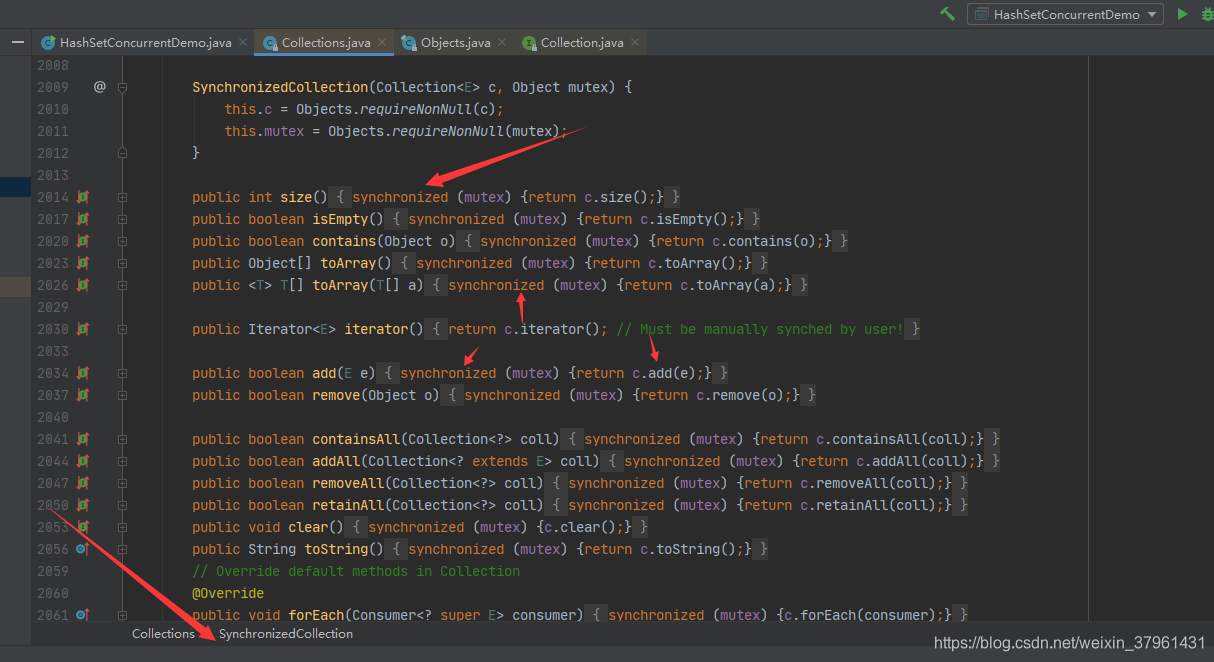The width and height of the screenshot is (1214, 662).
Task: Open the HashSetConcurrentDemo run configuration dropdown
Action: pyautogui.click(x=1065, y=14)
